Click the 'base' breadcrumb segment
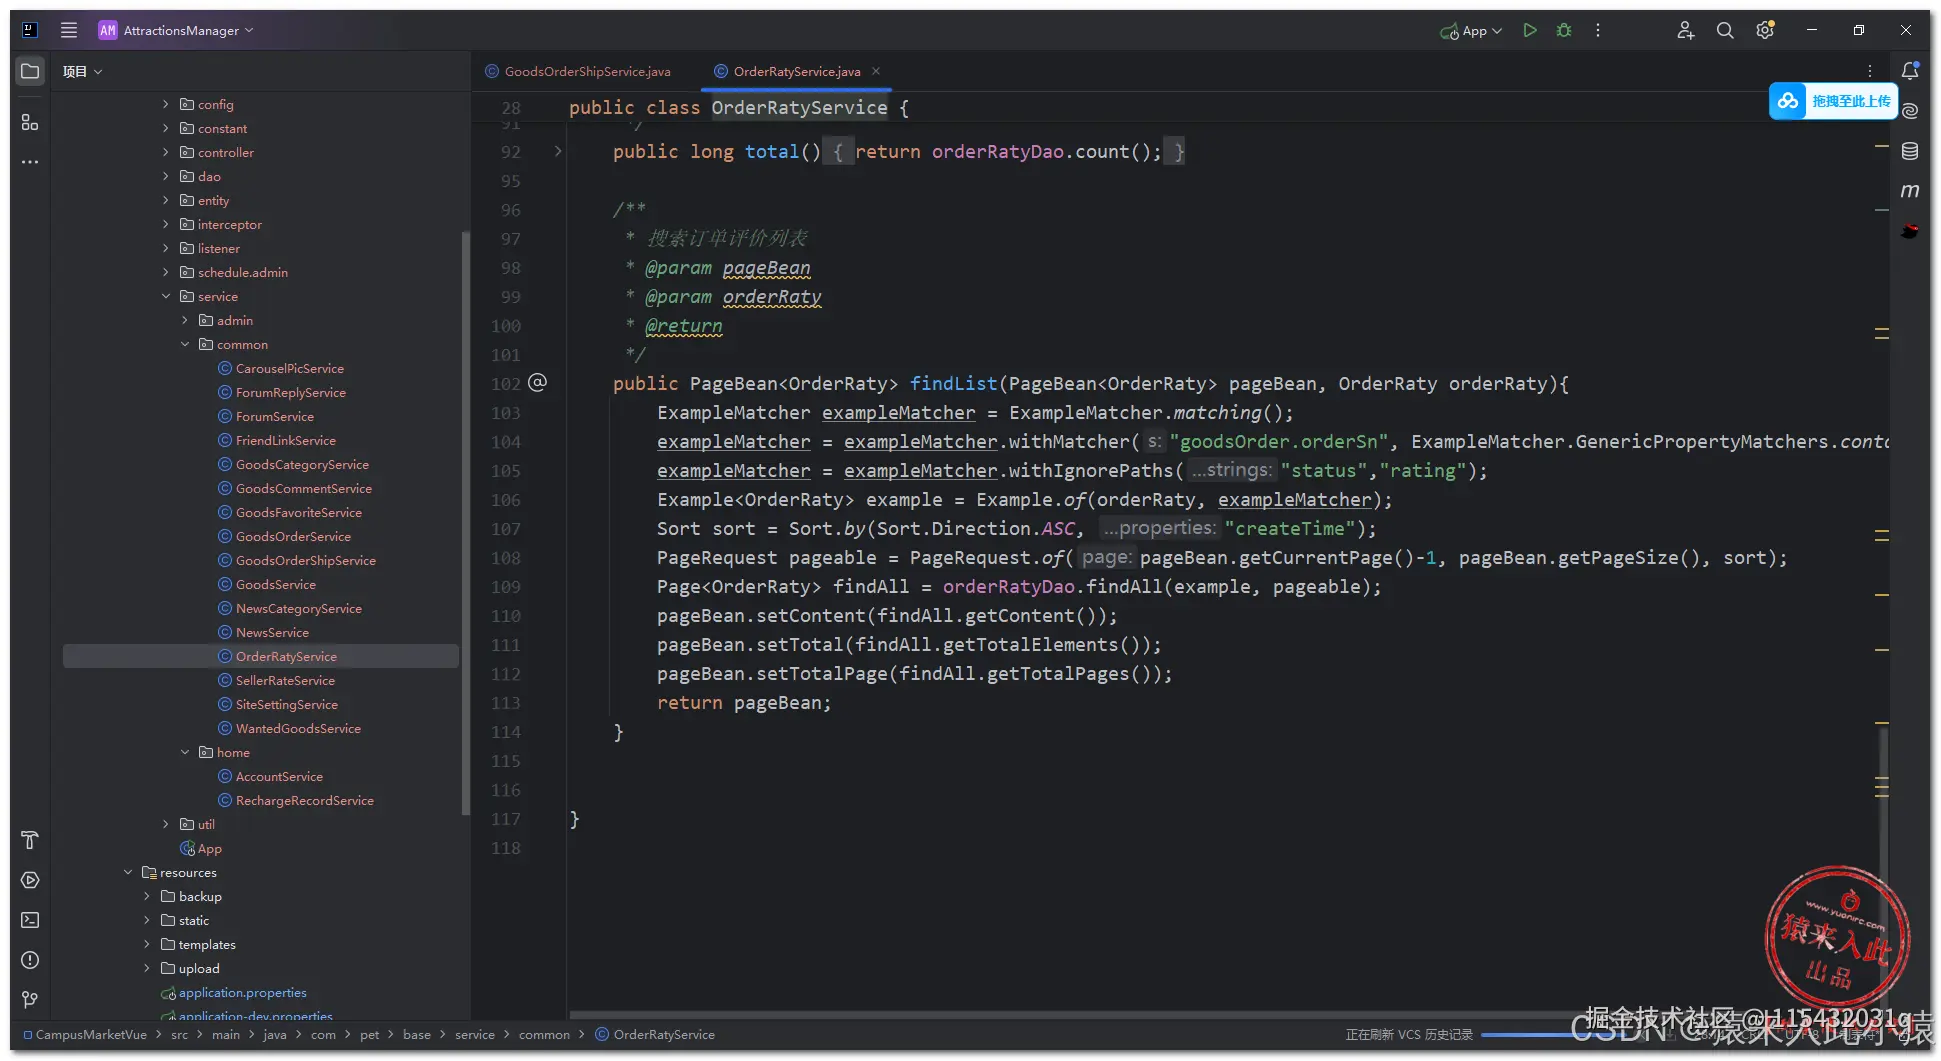Viewport: 1941px width, 1061px height. tap(417, 1035)
